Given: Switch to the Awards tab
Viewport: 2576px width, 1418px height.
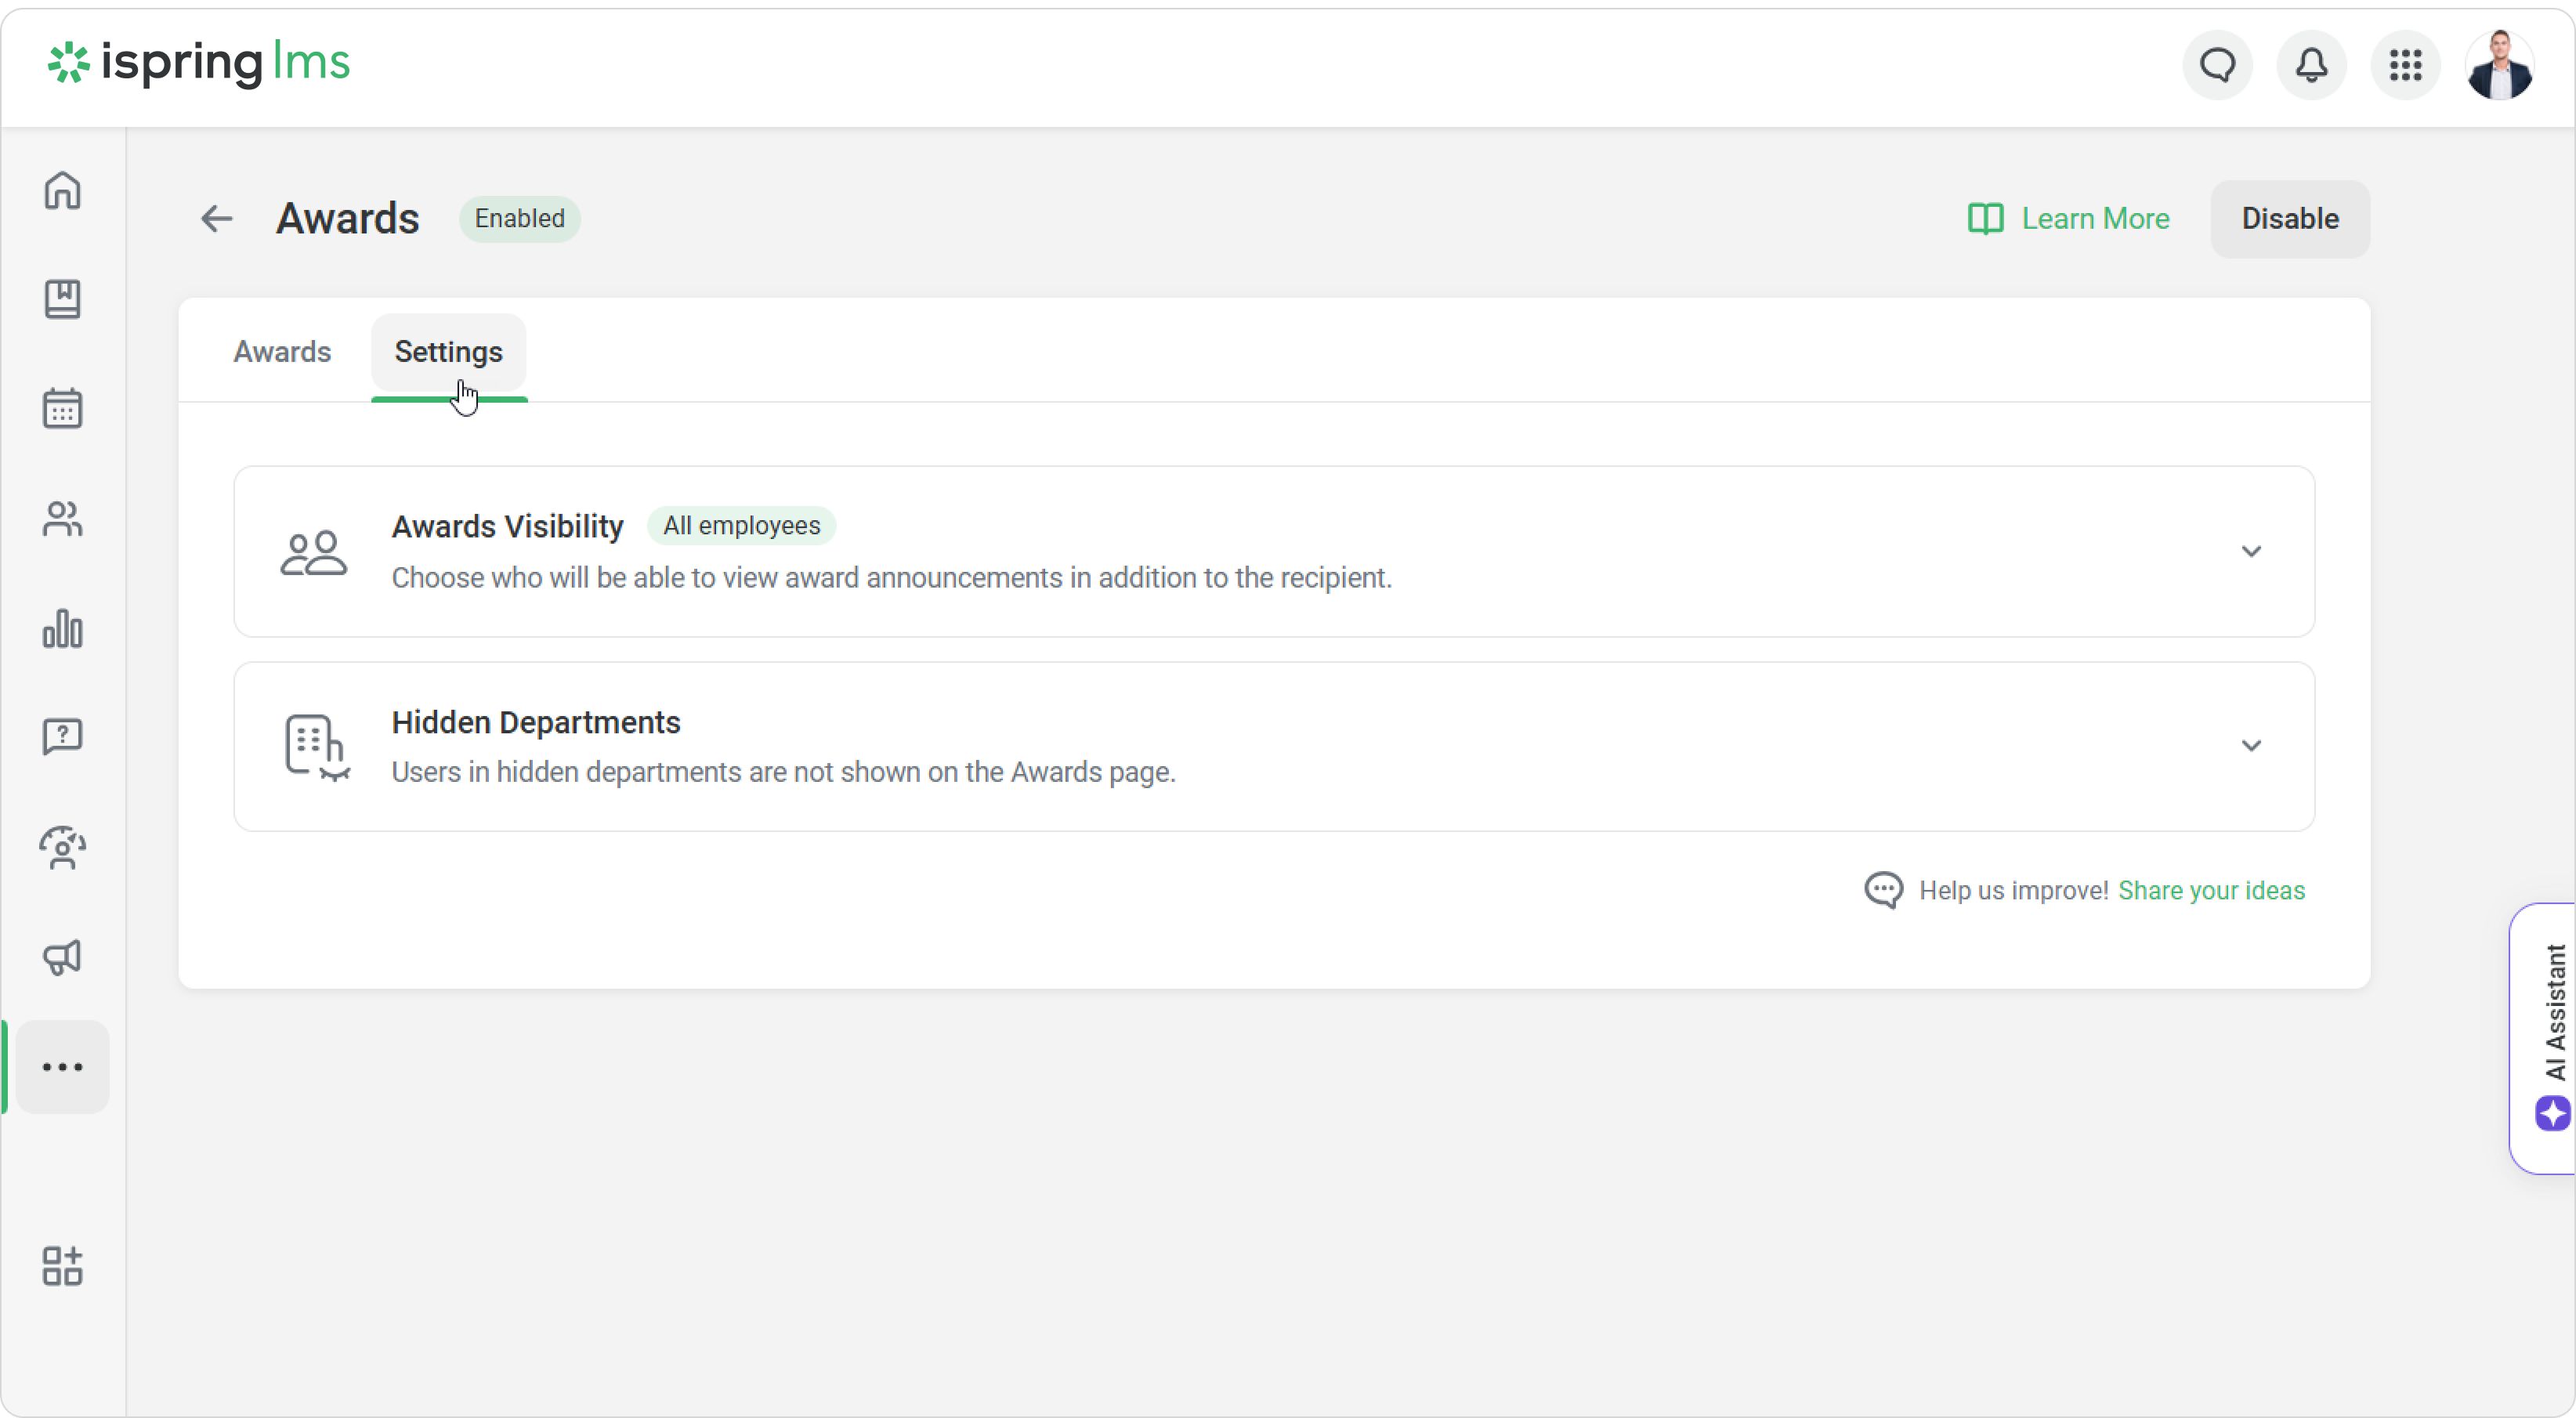Looking at the screenshot, I should (x=282, y=352).
